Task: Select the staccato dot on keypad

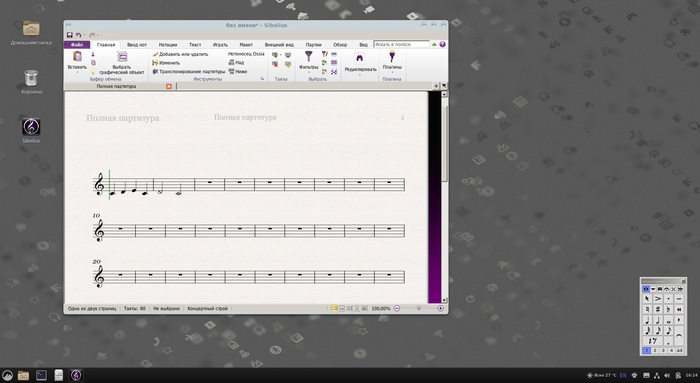Action: tap(668, 298)
